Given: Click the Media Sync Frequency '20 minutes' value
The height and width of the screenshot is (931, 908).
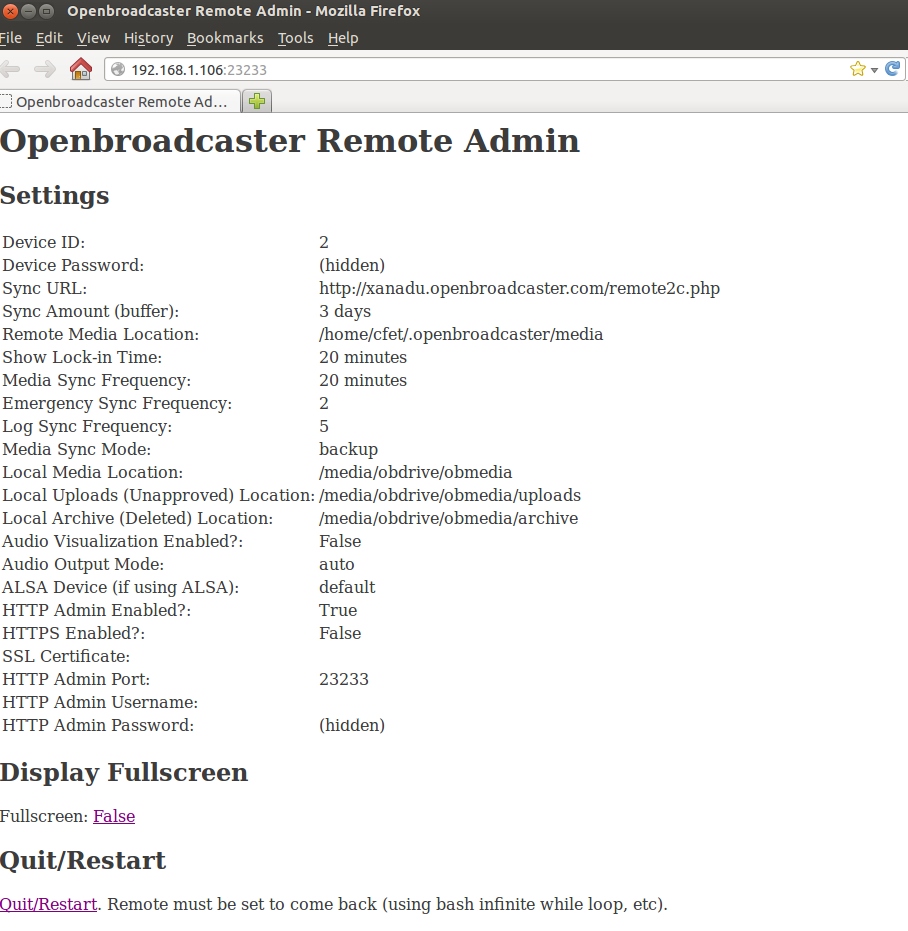Looking at the screenshot, I should [363, 381].
